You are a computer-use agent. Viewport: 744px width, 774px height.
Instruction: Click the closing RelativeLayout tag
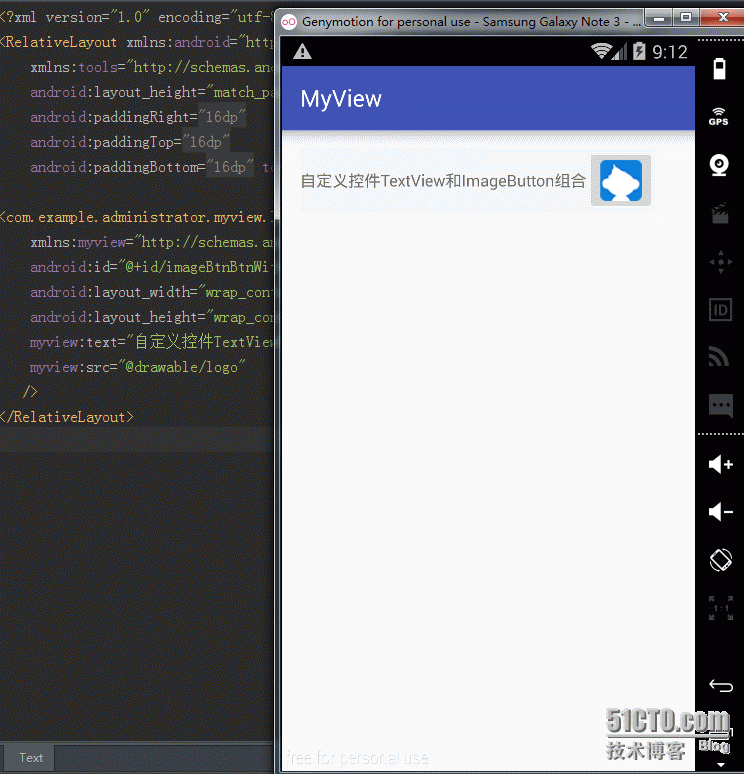[67, 417]
